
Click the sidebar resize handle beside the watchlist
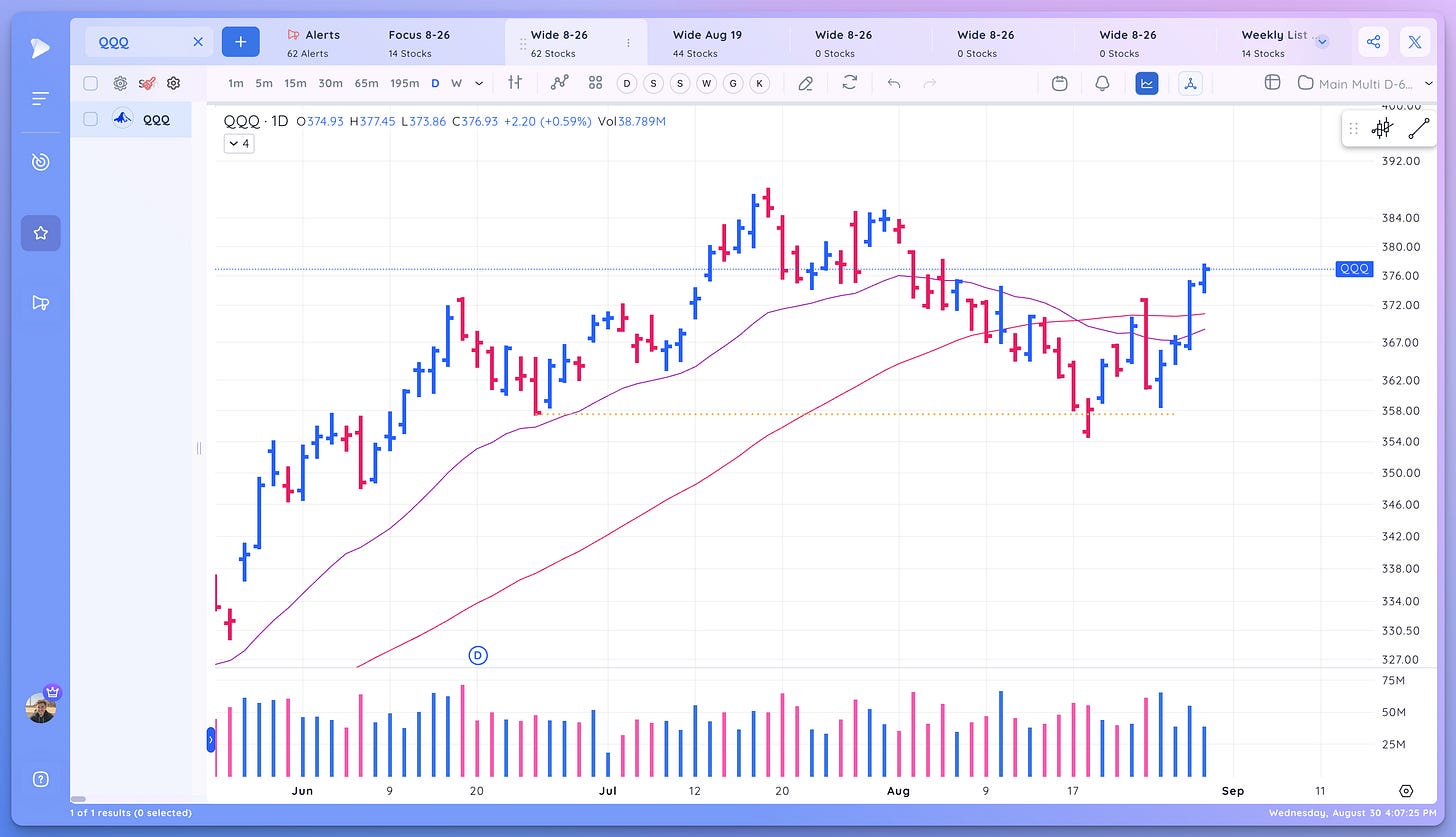pos(198,448)
